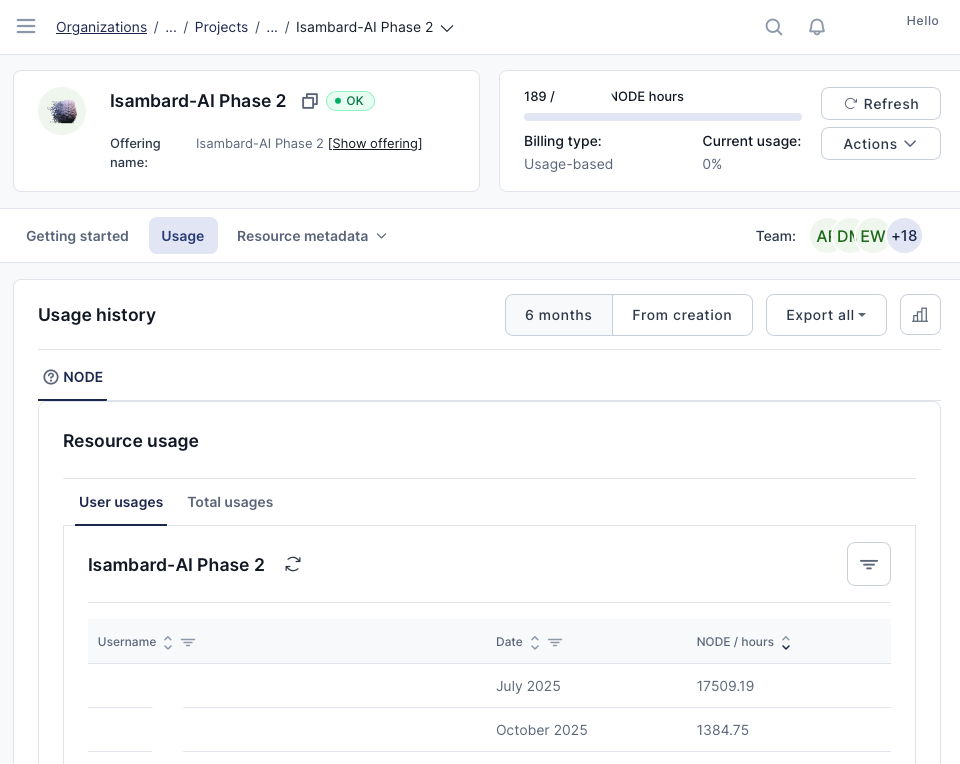Open the notifications bell

coord(817,27)
